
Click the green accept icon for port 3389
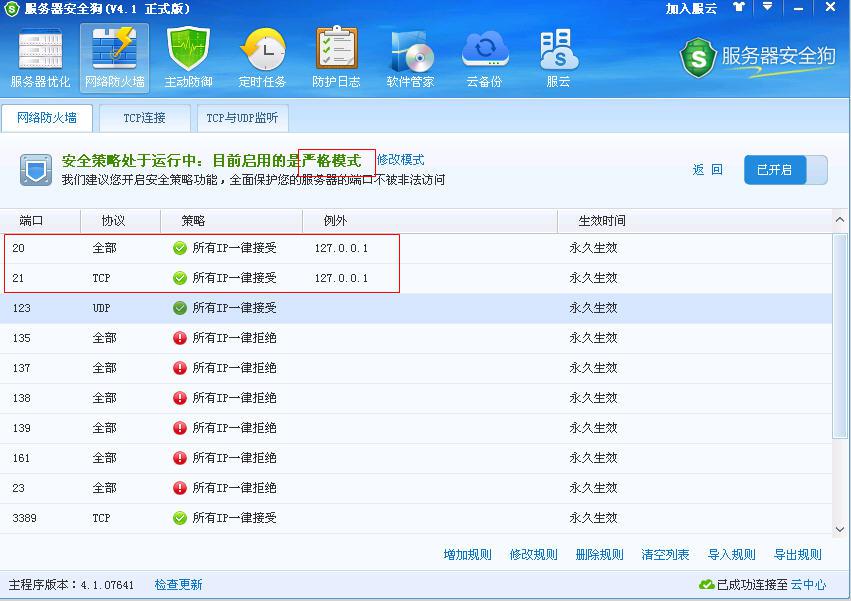click(180, 518)
